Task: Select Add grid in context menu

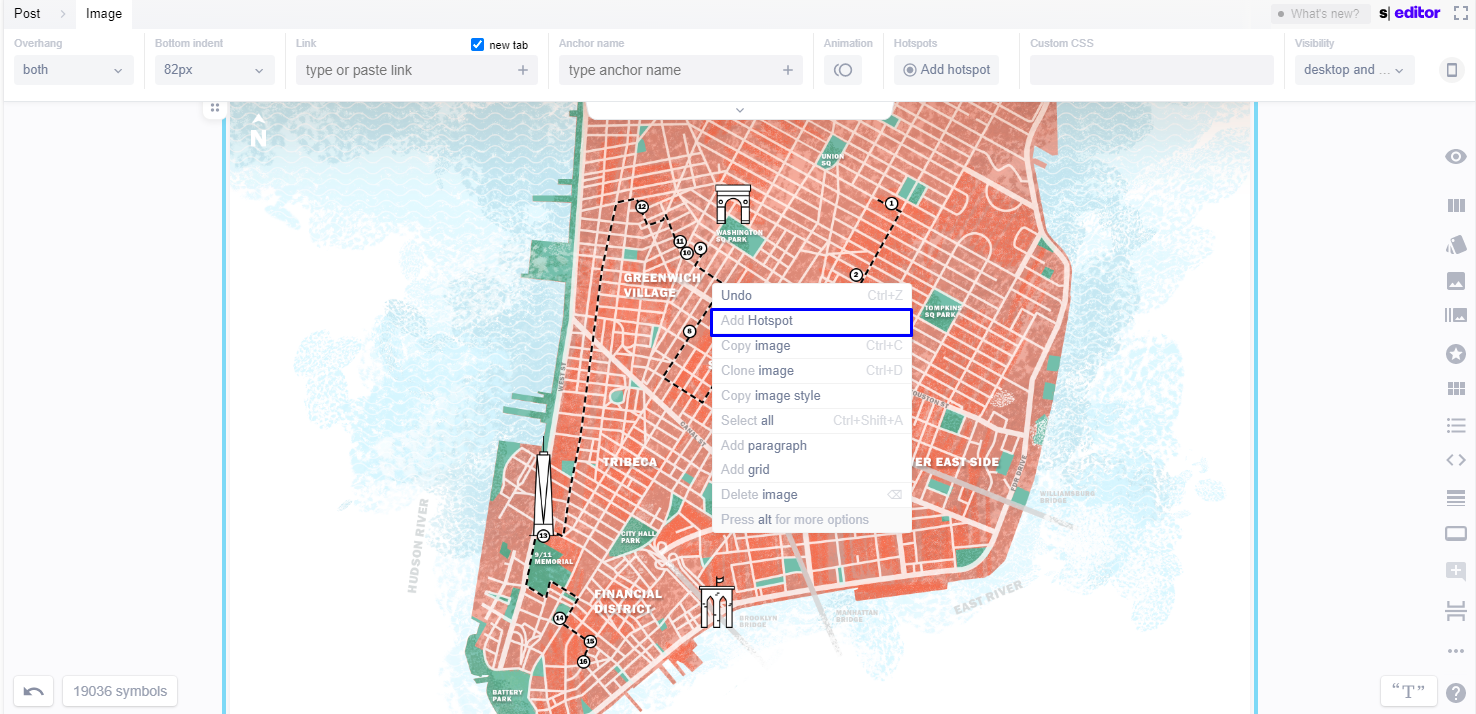Action: click(x=812, y=470)
